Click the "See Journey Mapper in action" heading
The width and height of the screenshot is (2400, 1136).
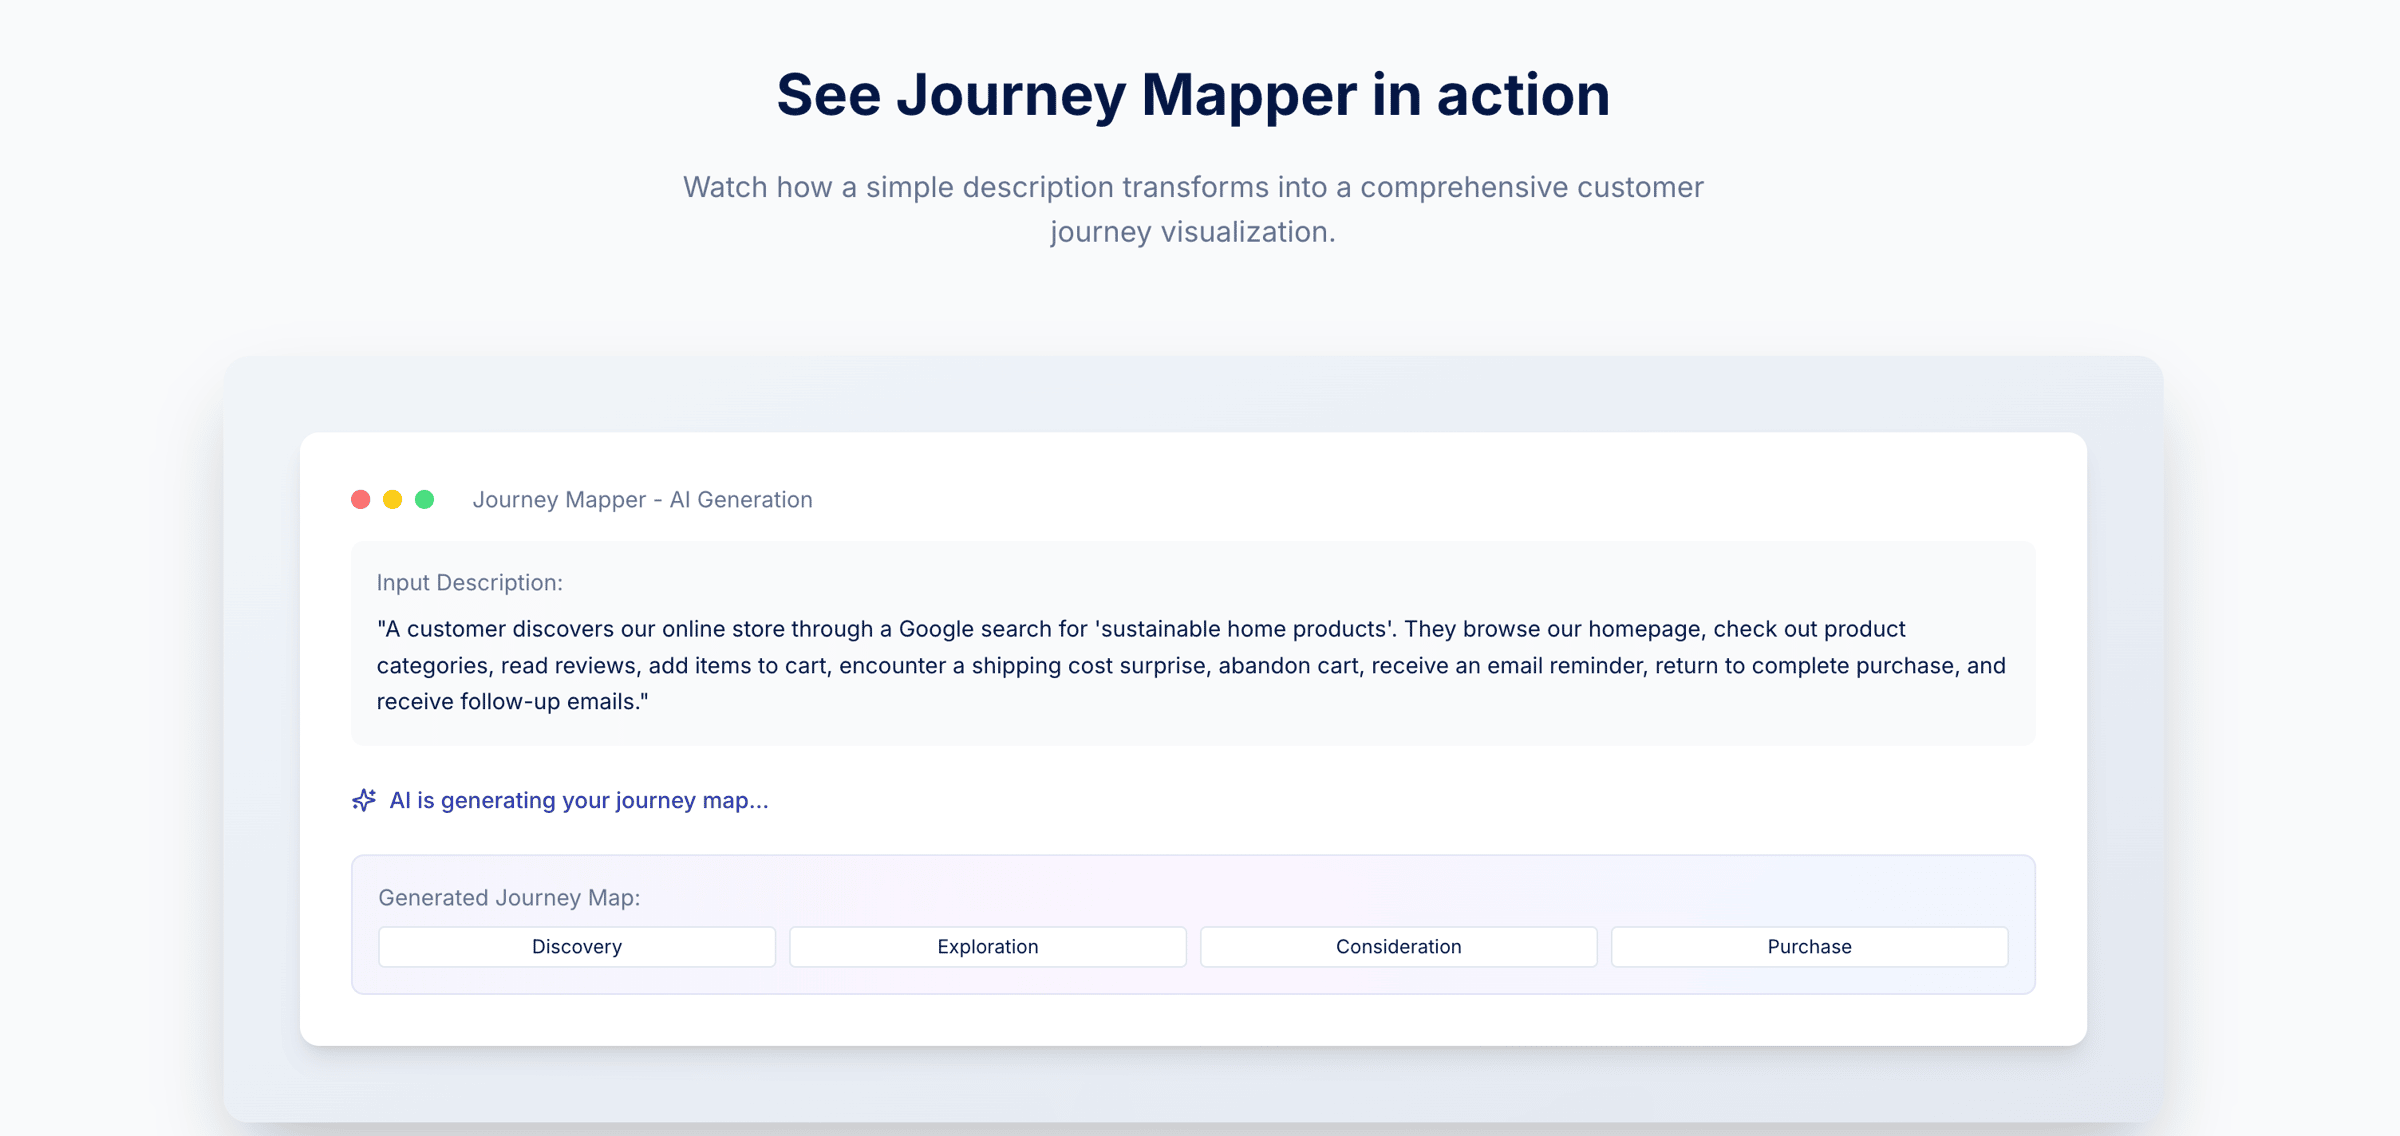(1193, 95)
